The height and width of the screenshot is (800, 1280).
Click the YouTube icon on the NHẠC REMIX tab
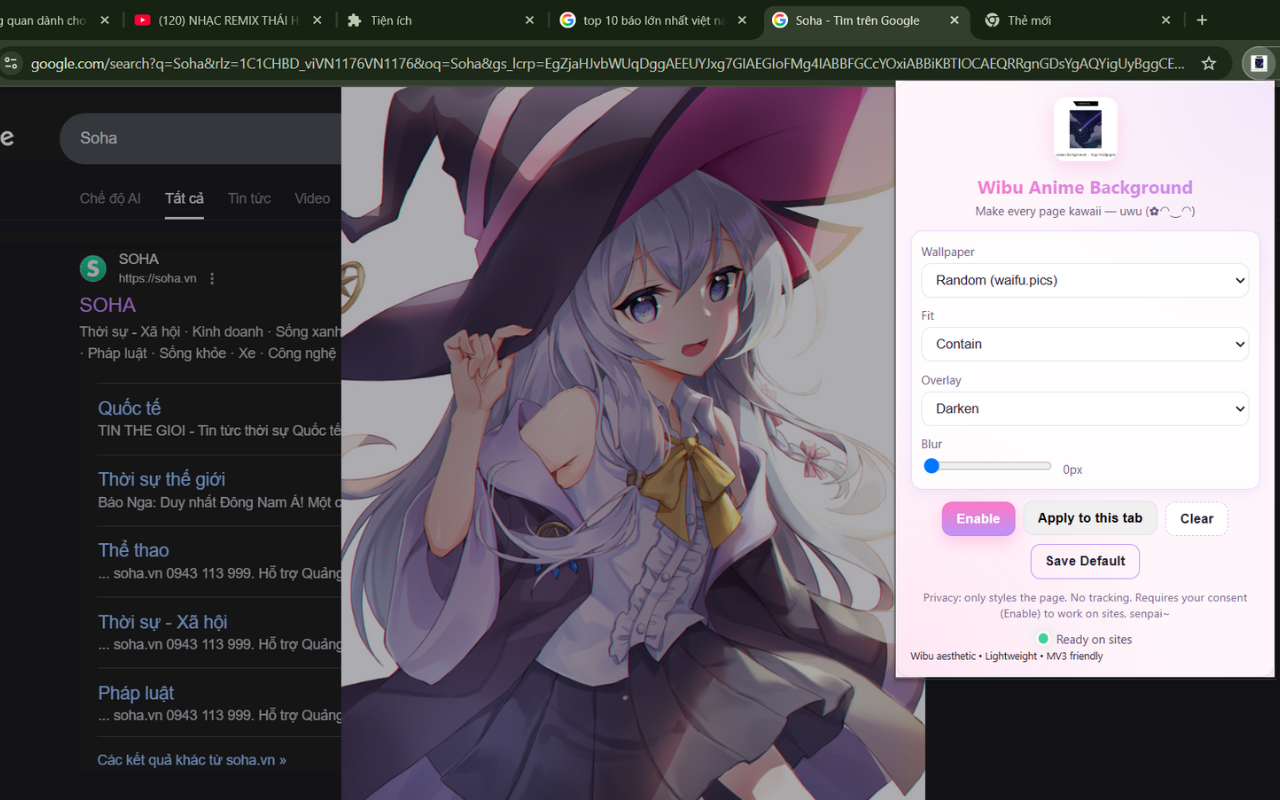click(x=143, y=18)
